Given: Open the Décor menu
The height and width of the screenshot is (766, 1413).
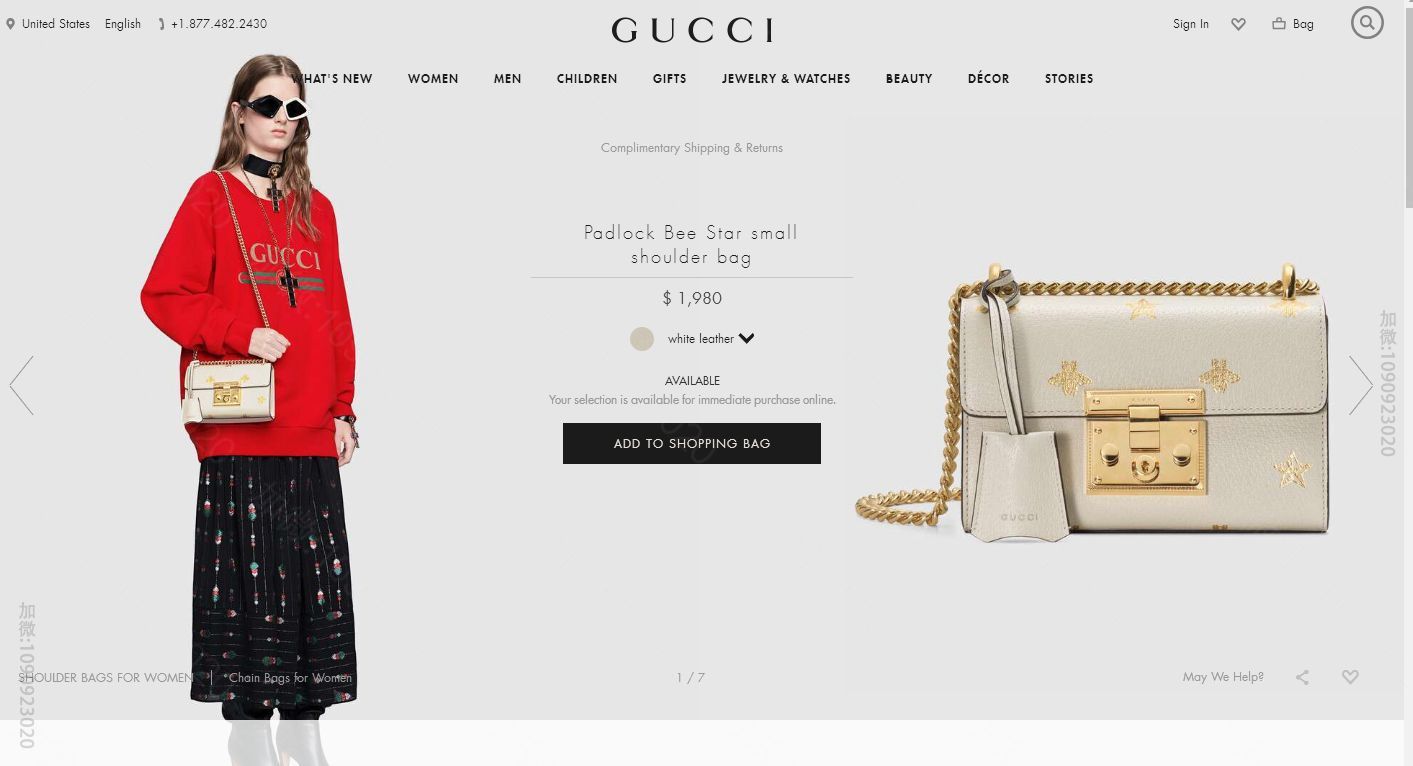Looking at the screenshot, I should pos(988,79).
